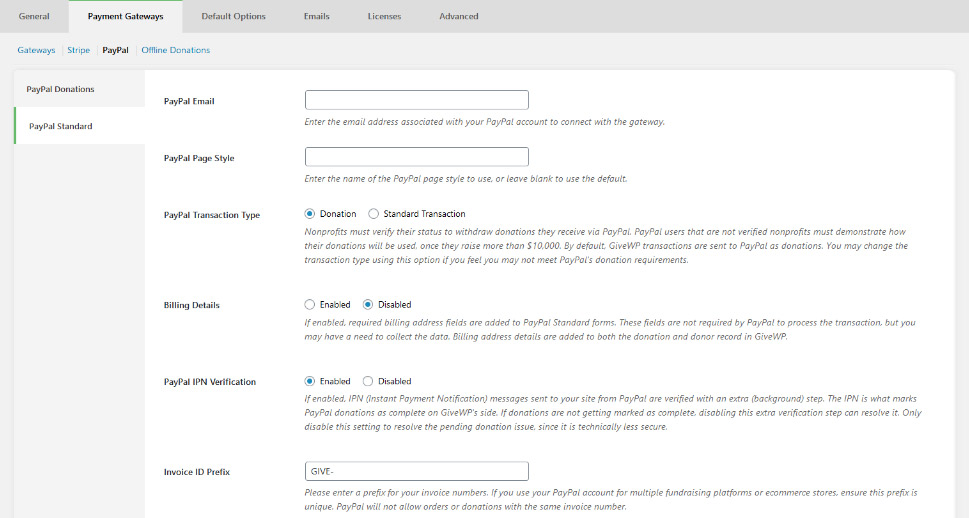Enable Billing Details

pos(310,304)
